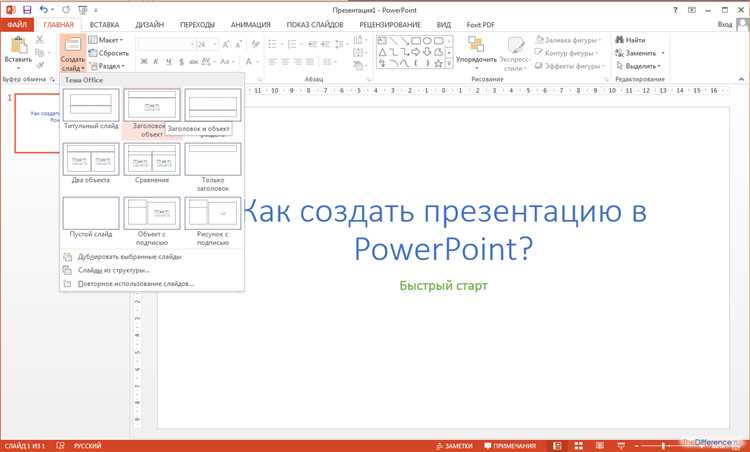Apply numbered list icon
The width and height of the screenshot is (750, 452).
[x=292, y=44]
